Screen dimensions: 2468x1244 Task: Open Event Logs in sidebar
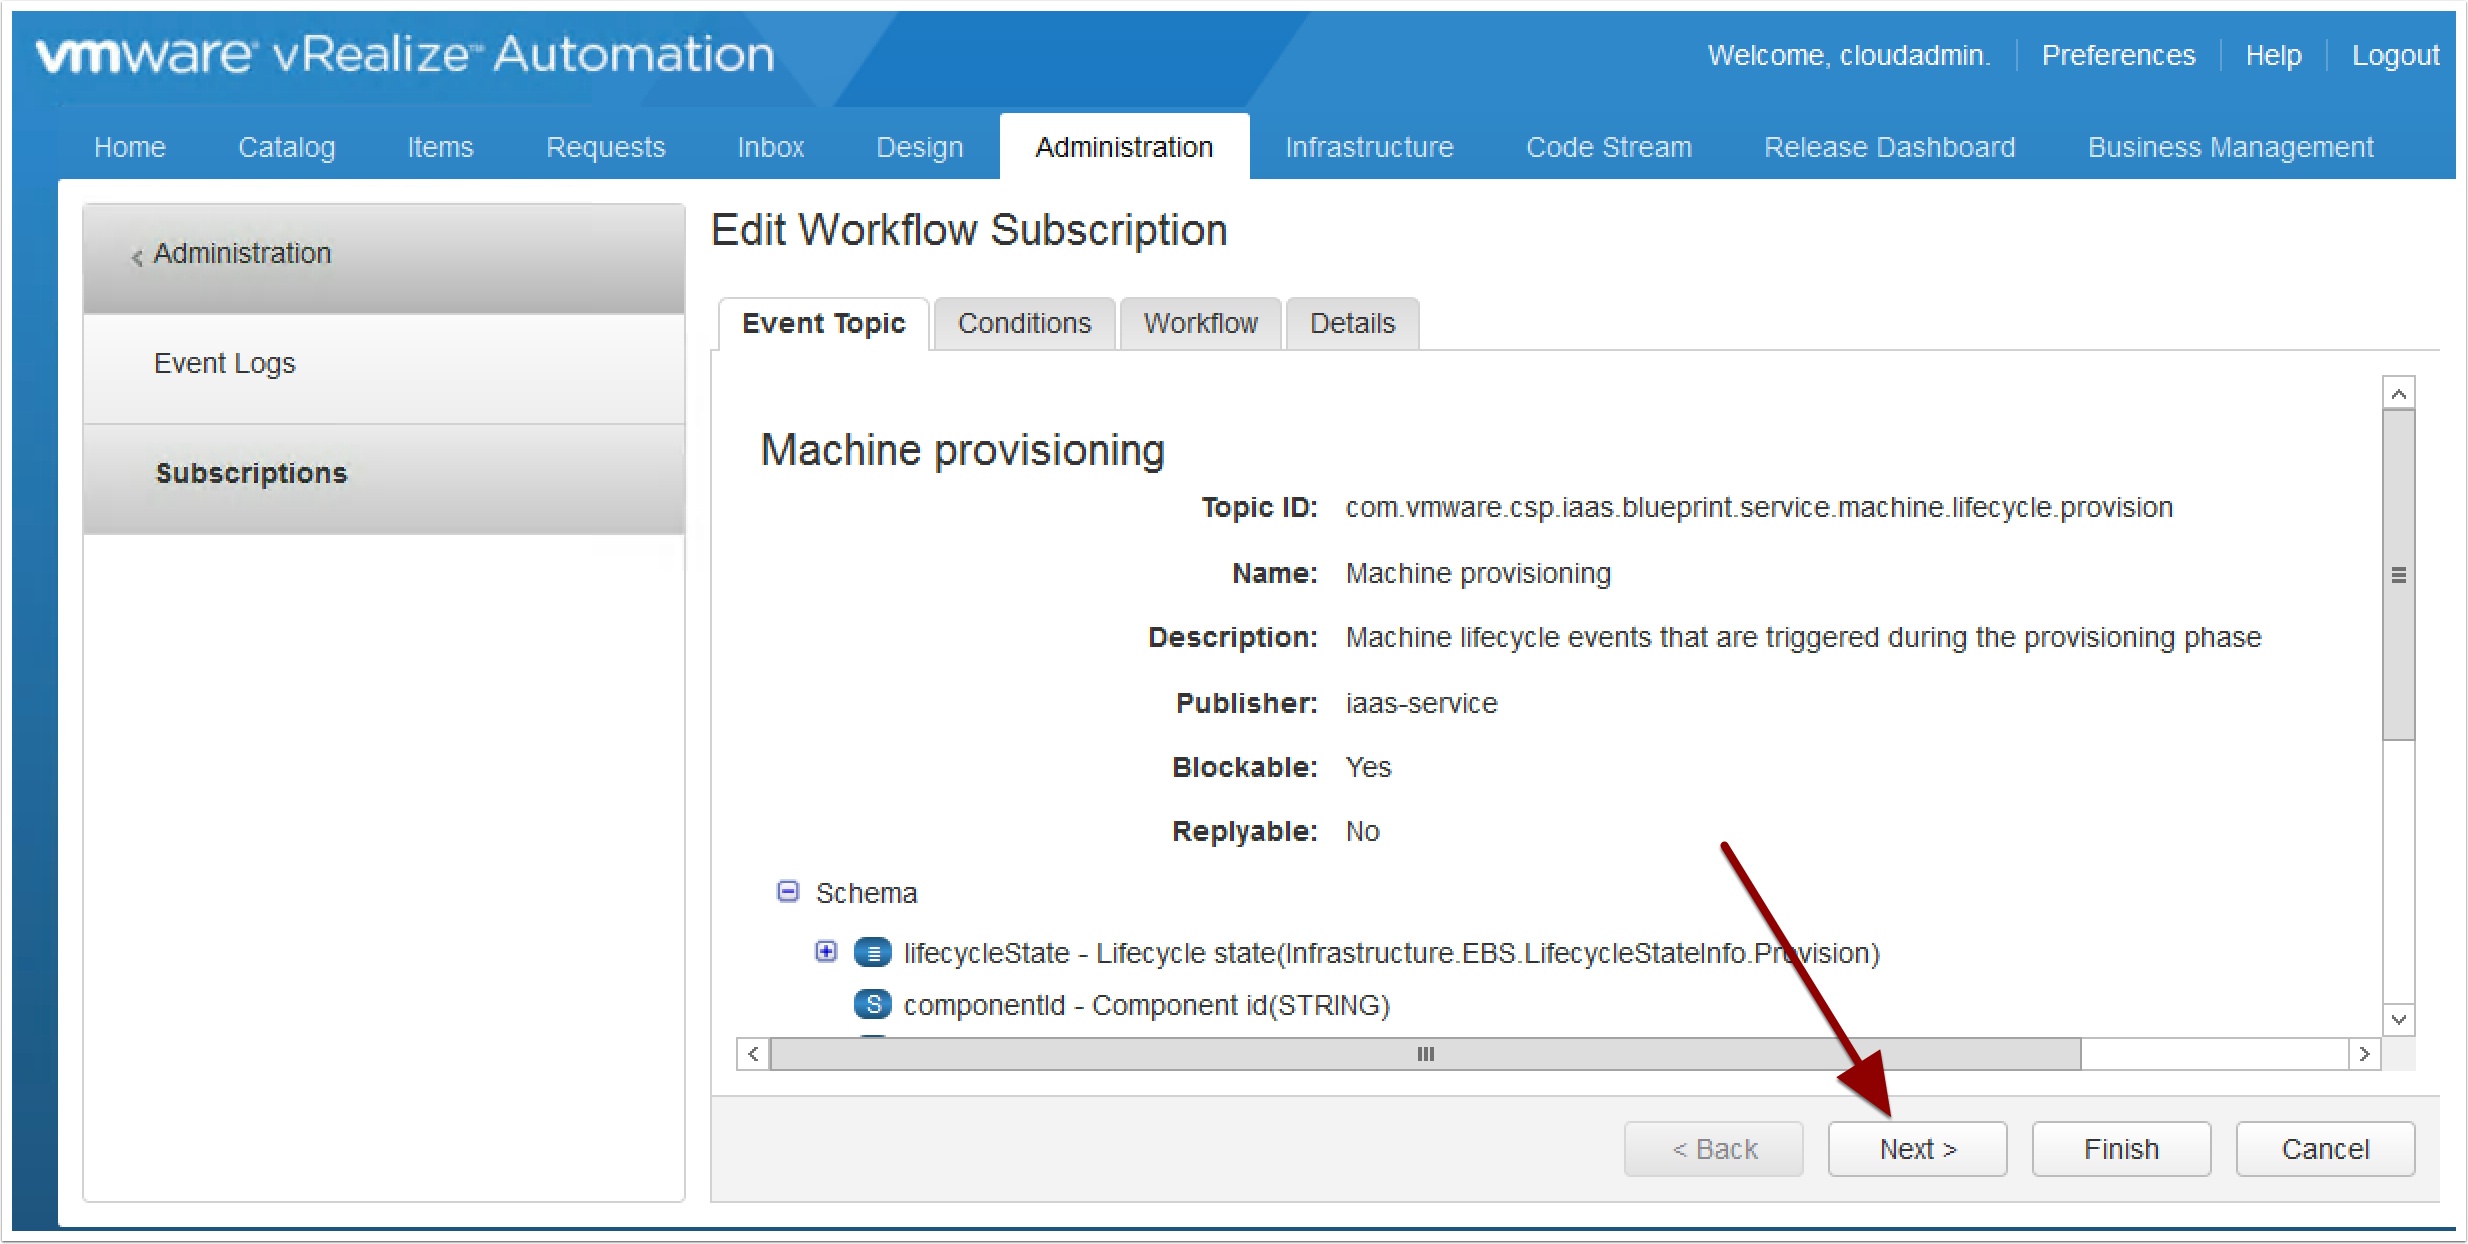point(225,363)
